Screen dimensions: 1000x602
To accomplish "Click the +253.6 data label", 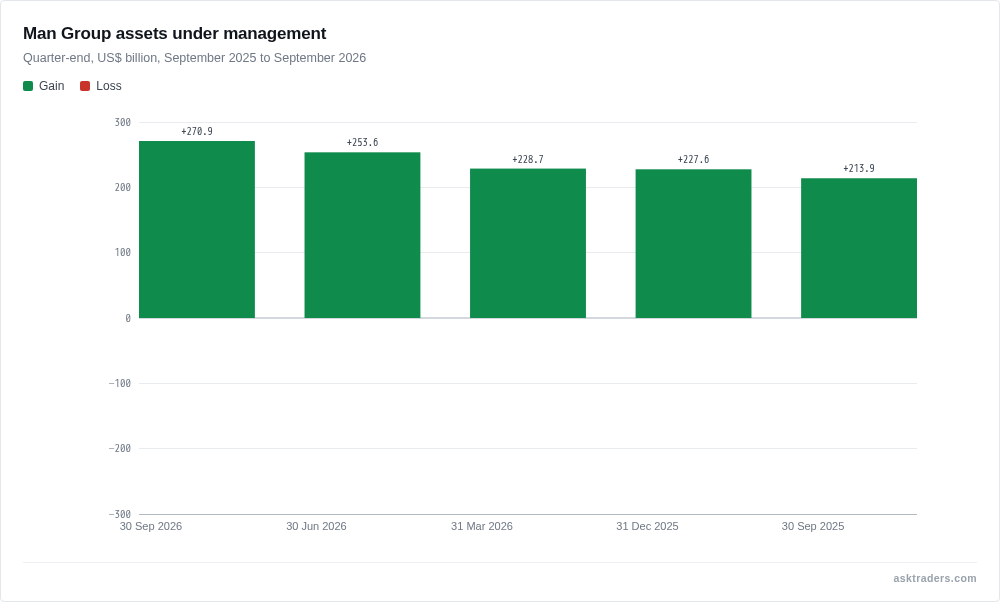I will pos(362,142).
